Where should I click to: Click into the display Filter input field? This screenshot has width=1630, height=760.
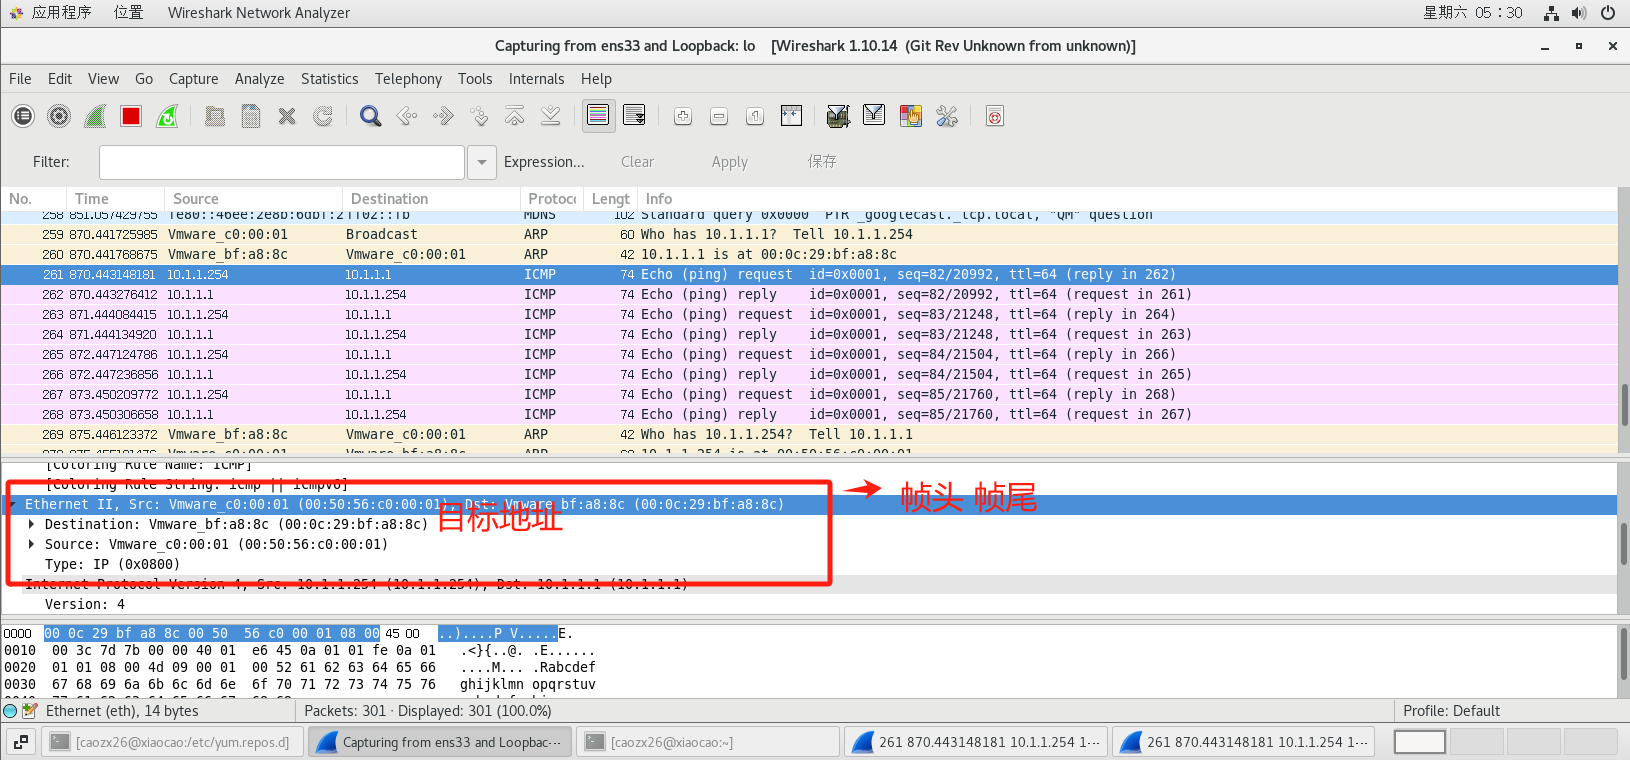(282, 162)
